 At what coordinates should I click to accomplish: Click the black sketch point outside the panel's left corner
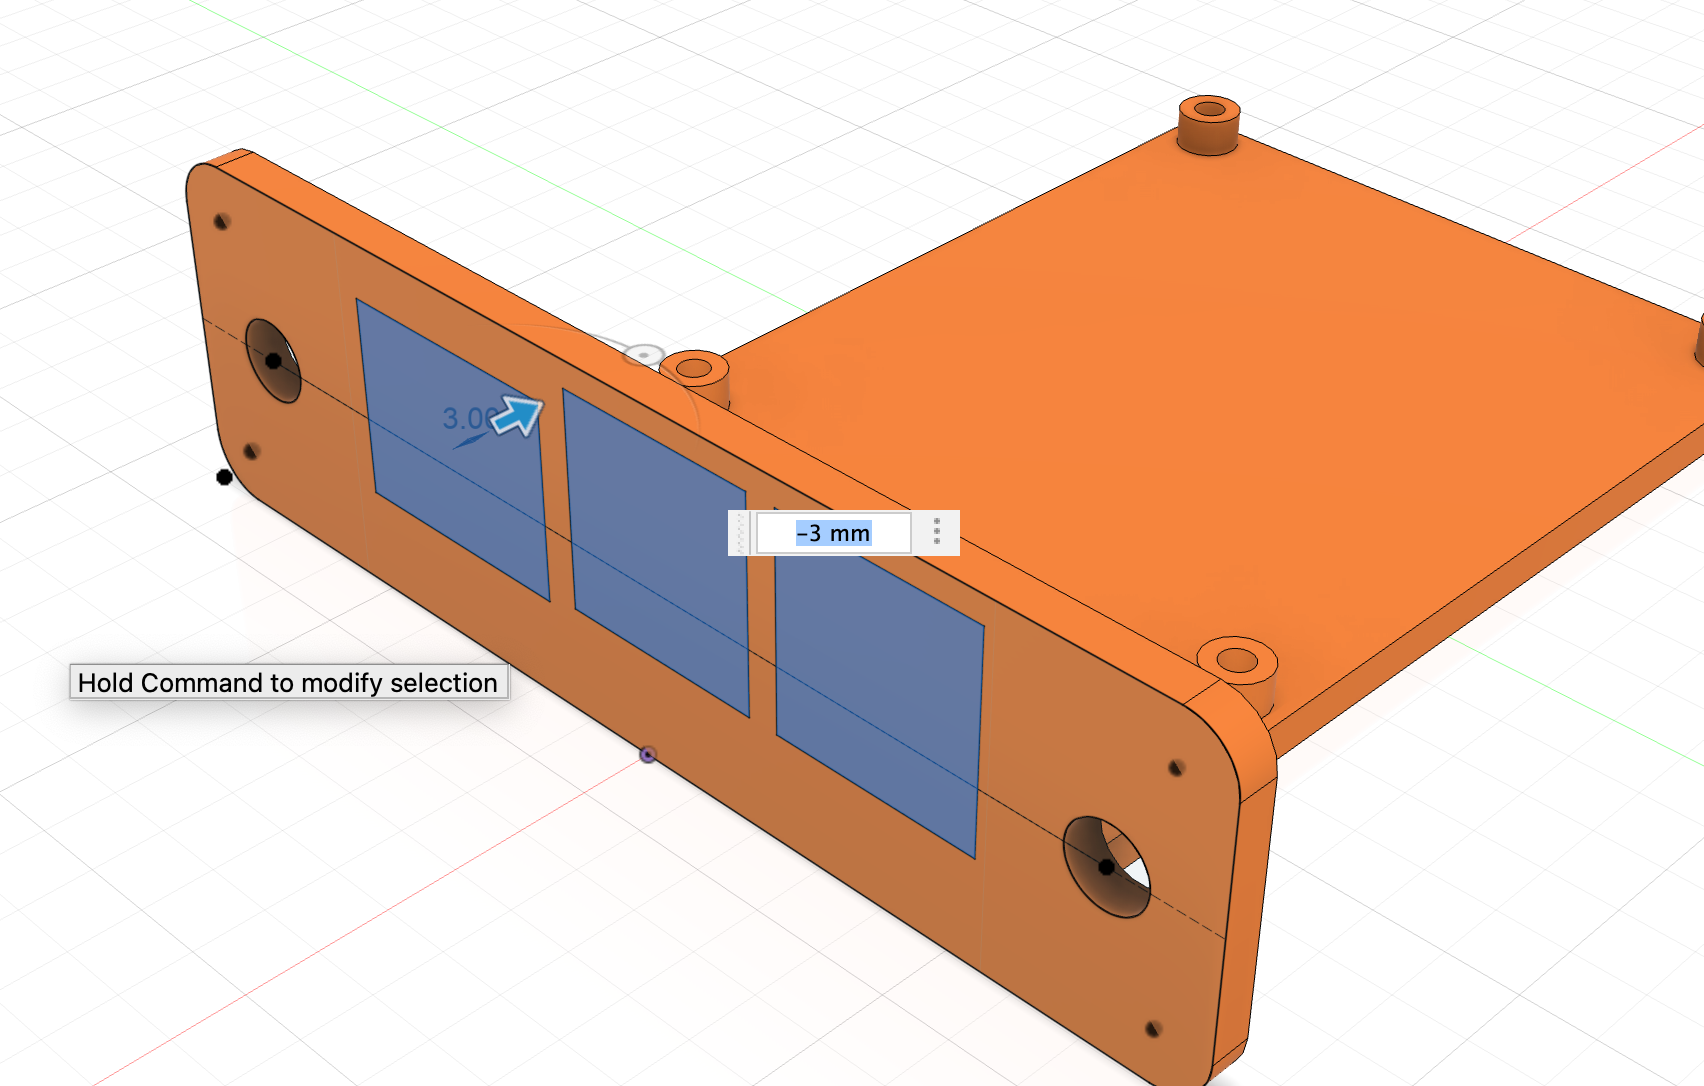224,477
